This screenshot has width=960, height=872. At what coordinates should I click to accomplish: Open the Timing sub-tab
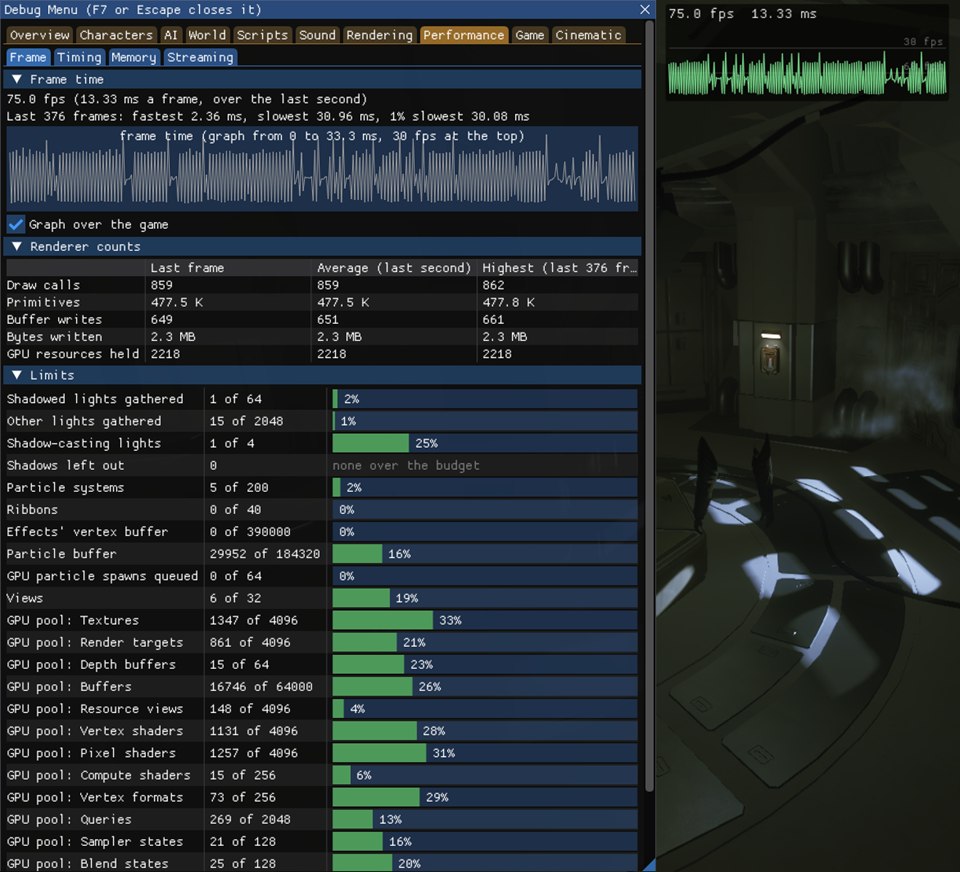click(x=79, y=57)
